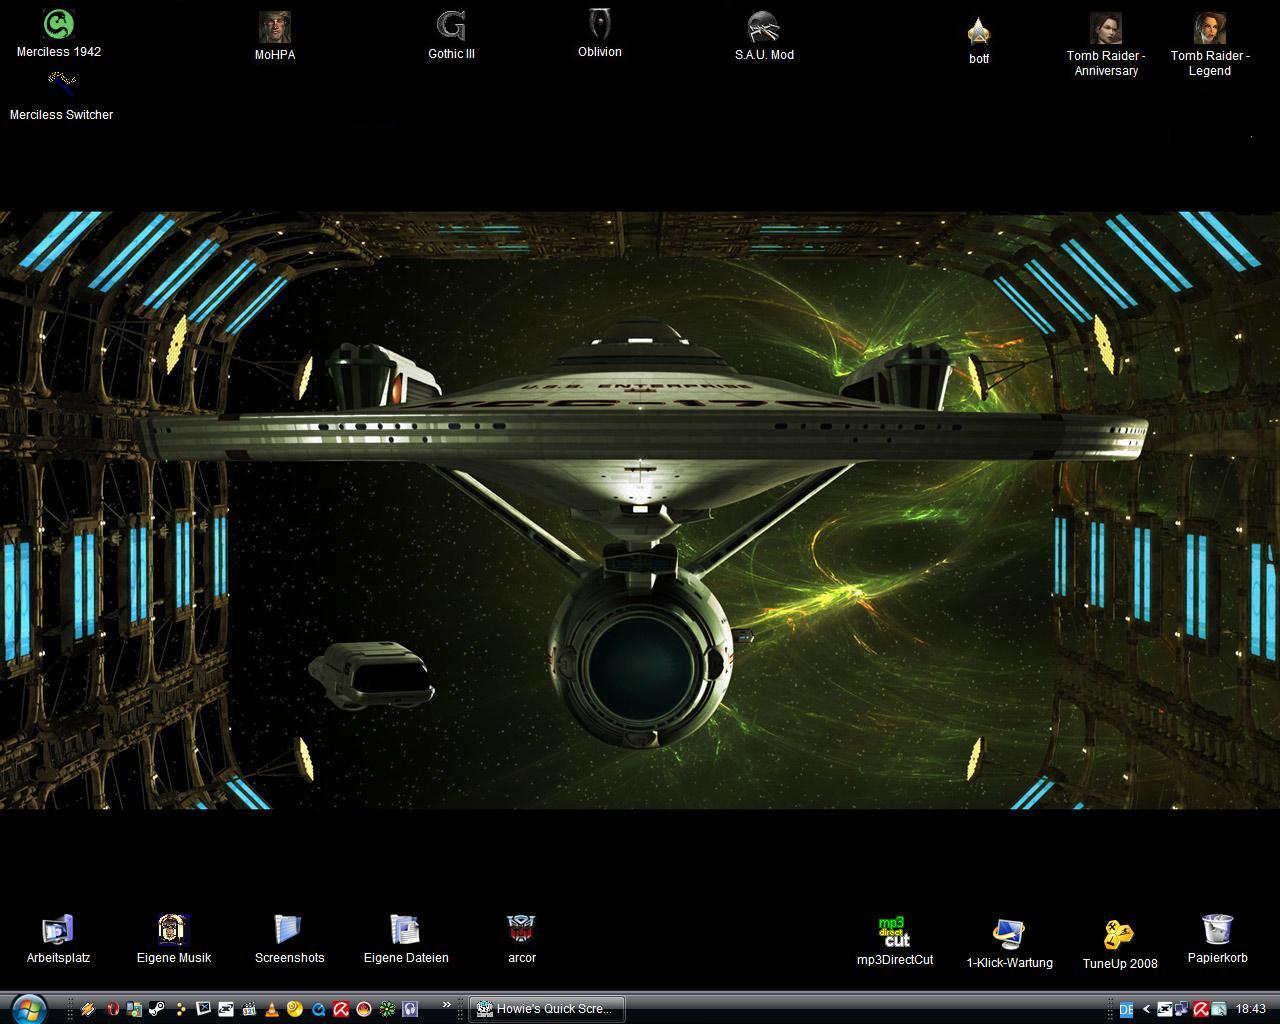The height and width of the screenshot is (1024, 1280).
Task: Select Tomb Raider - Legend shortcut
Action: 1210,45
